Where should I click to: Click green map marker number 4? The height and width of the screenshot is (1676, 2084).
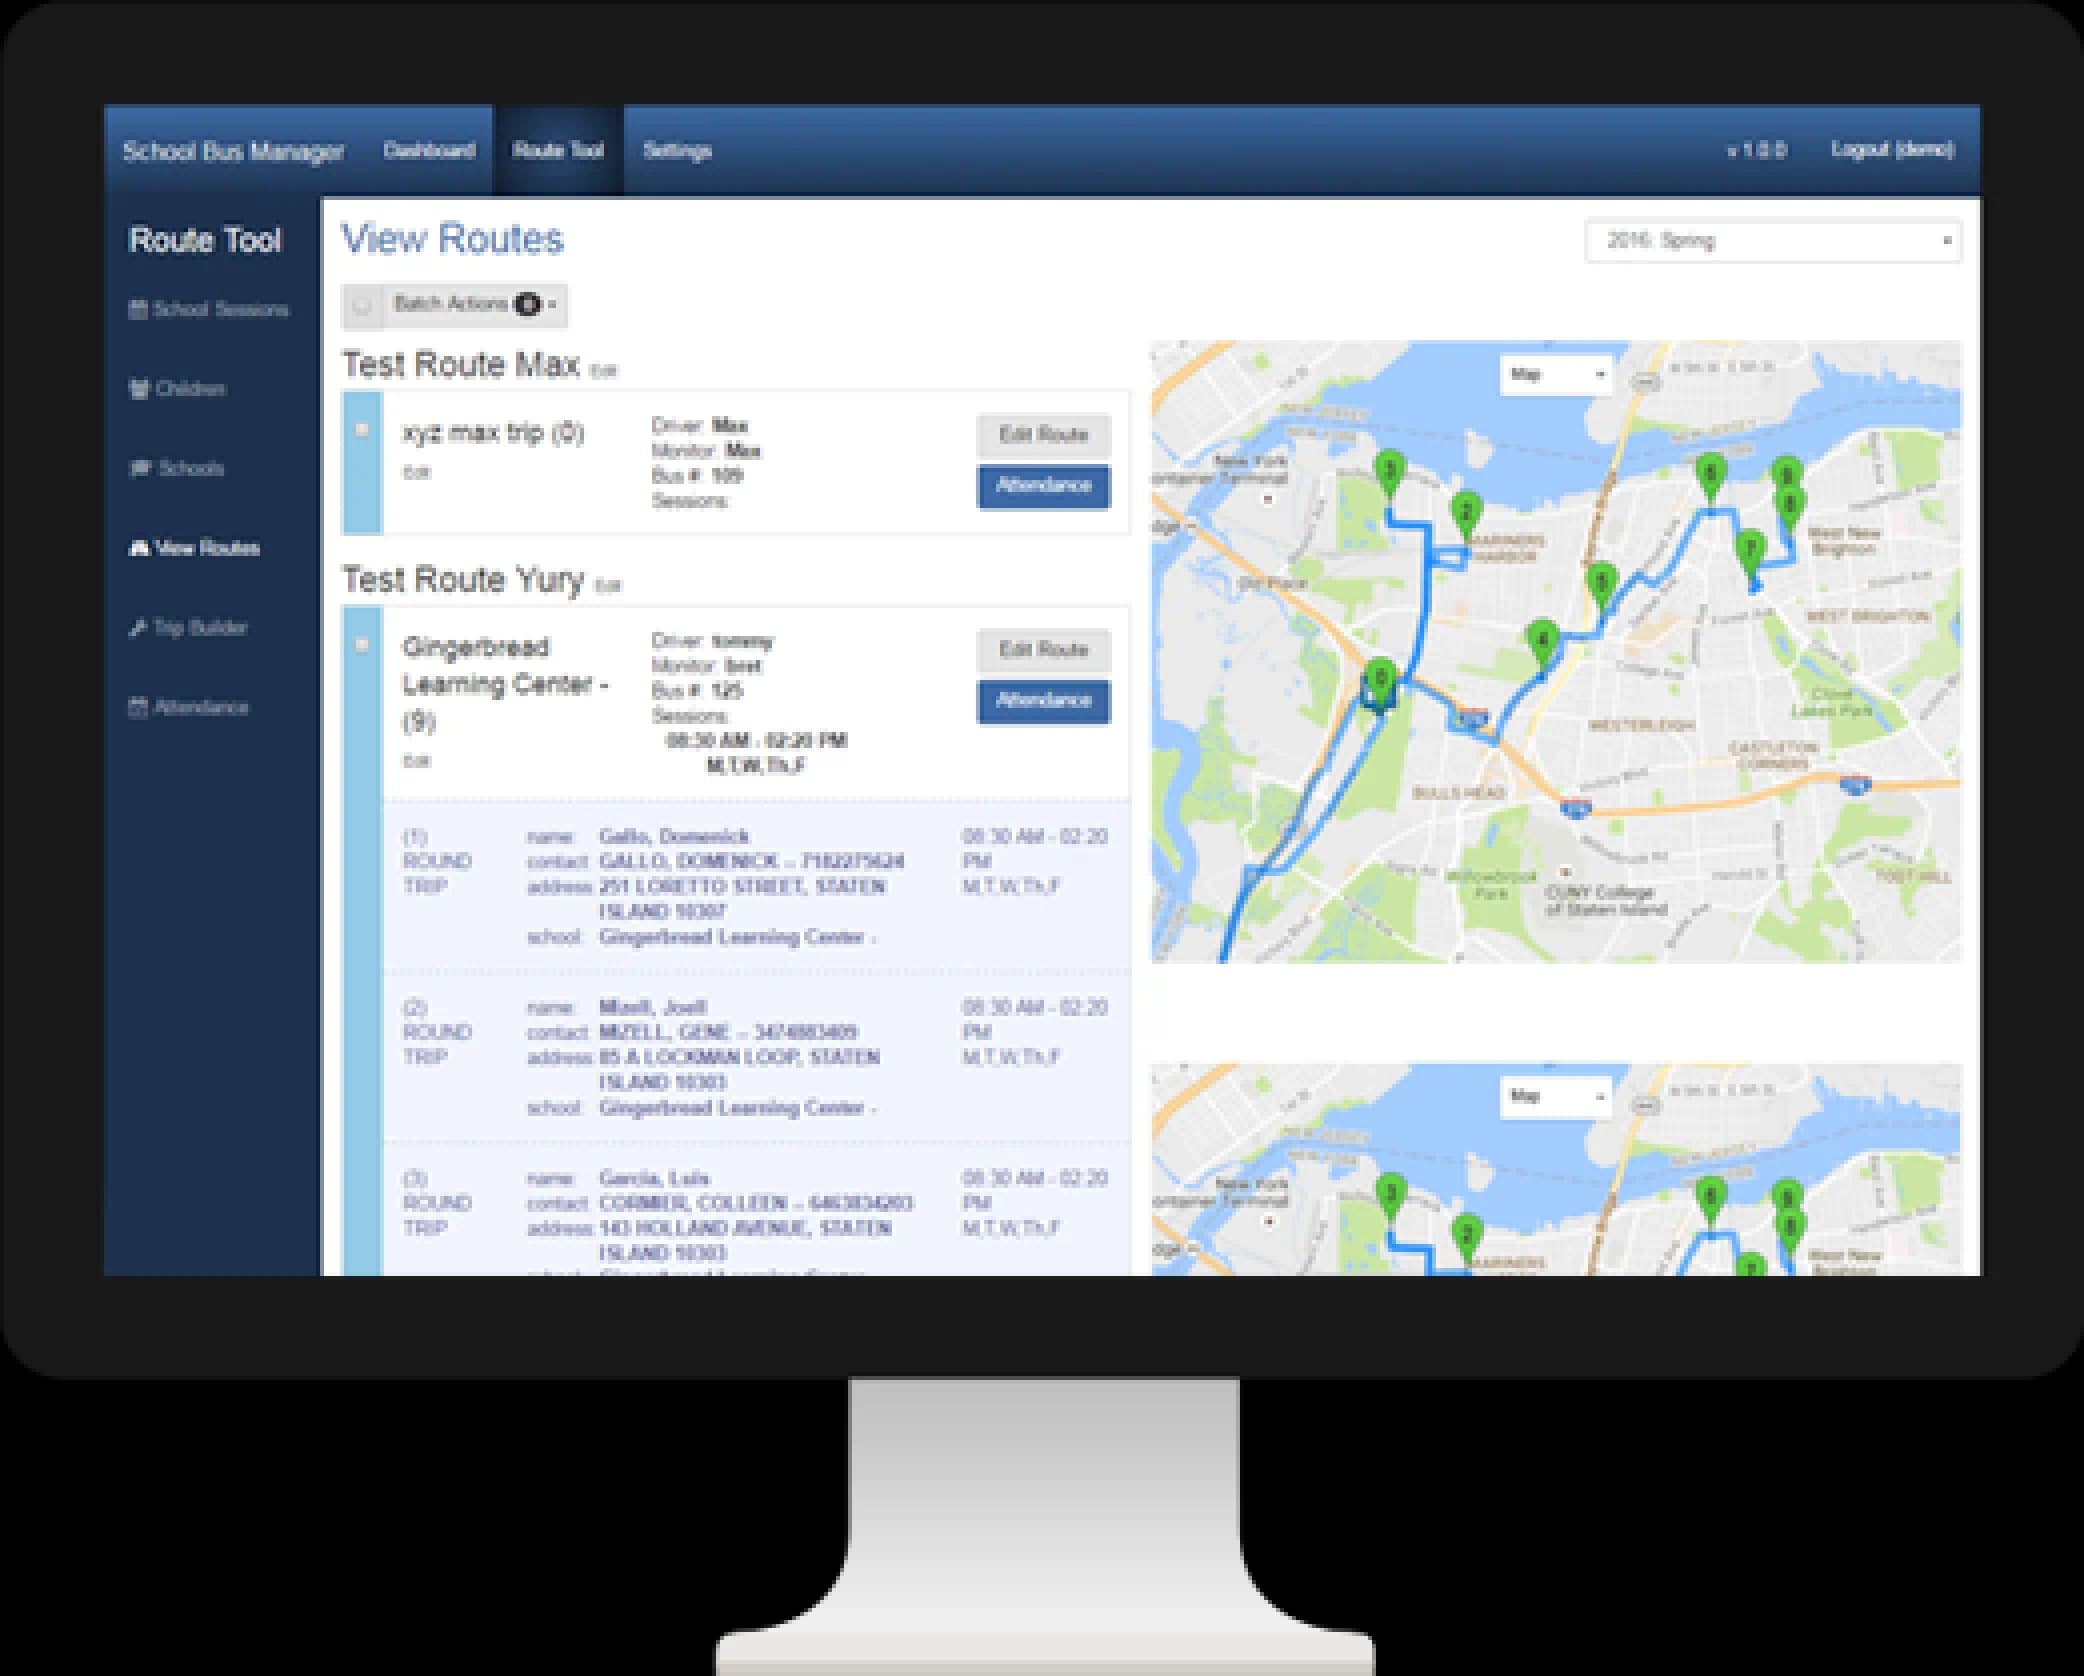(x=1542, y=641)
